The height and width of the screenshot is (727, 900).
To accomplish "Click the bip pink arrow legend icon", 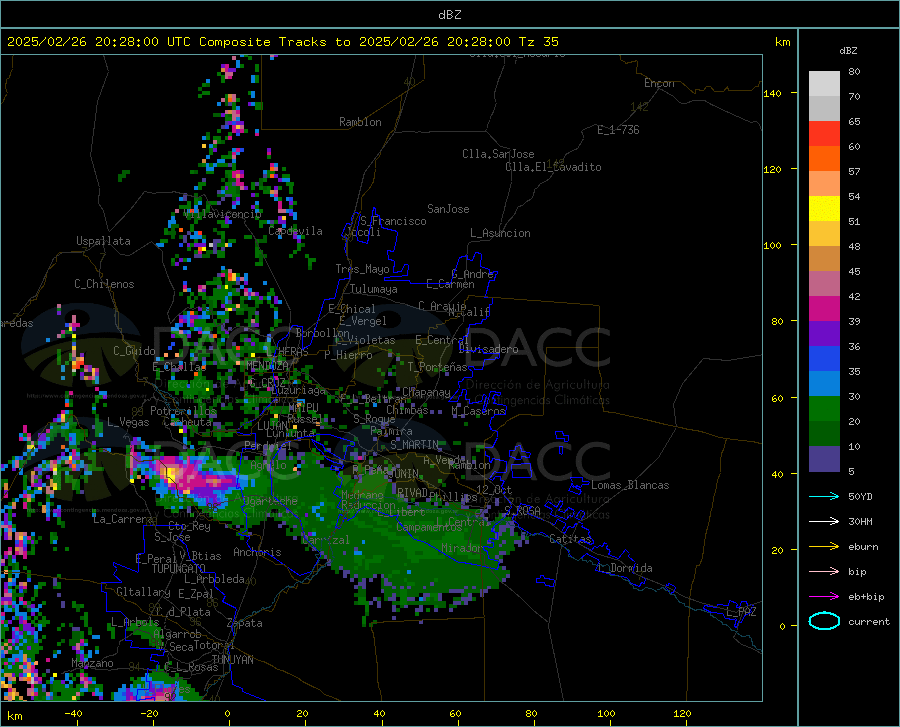I will [824, 572].
